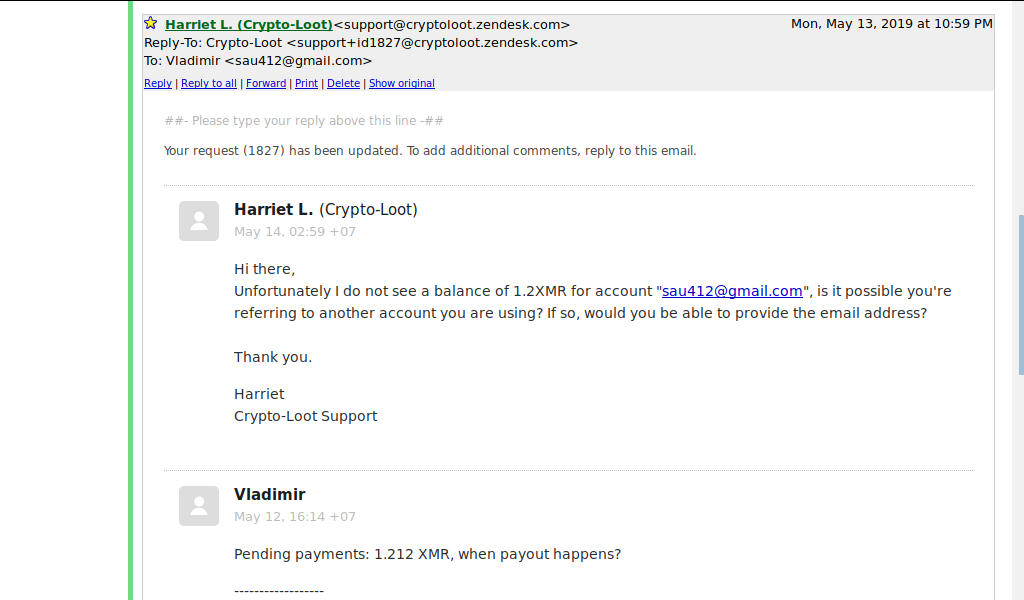
Task: Toggle the yellow star on Harriet's email
Action: point(150,24)
